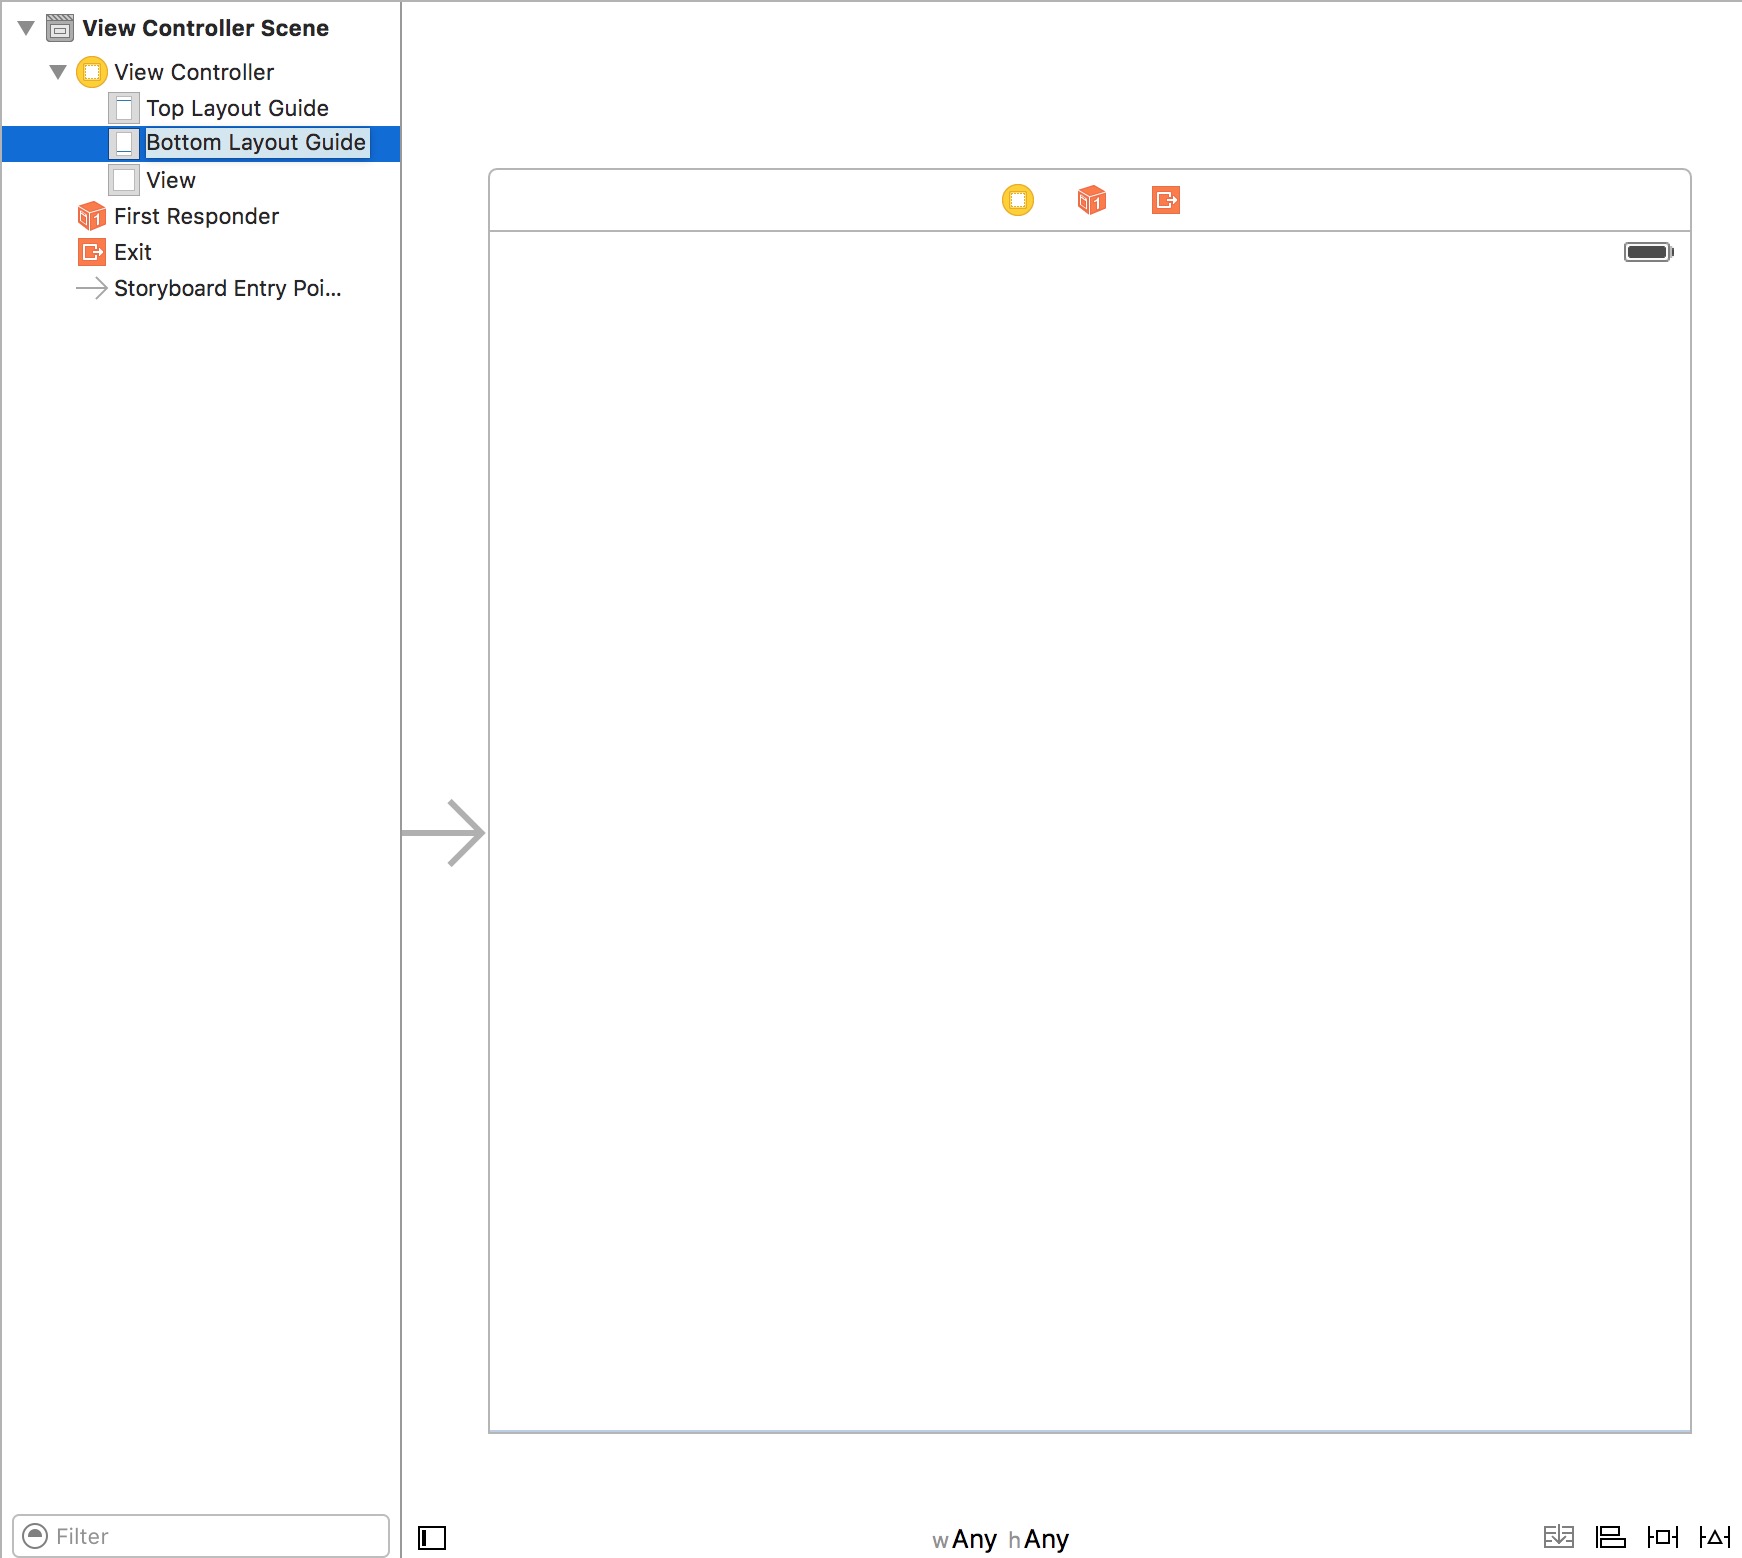Image resolution: width=1742 pixels, height=1558 pixels.
Task: Click the Exit icon in scene dock
Action: 1166,200
